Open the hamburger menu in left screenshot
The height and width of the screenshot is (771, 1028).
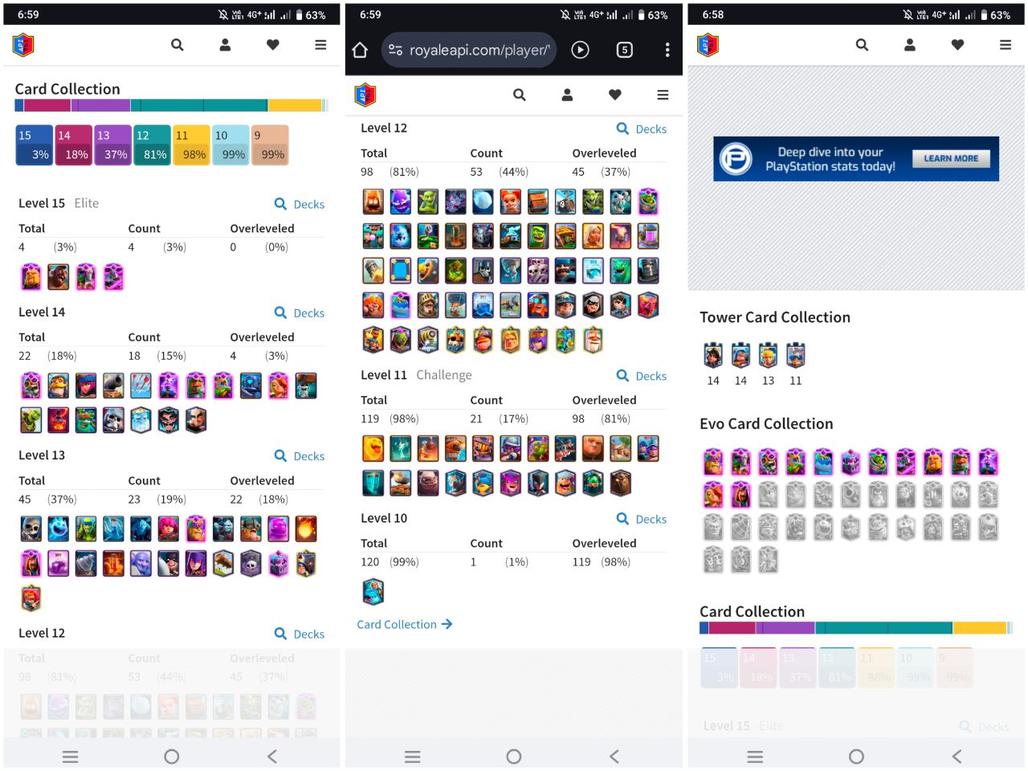[321, 45]
